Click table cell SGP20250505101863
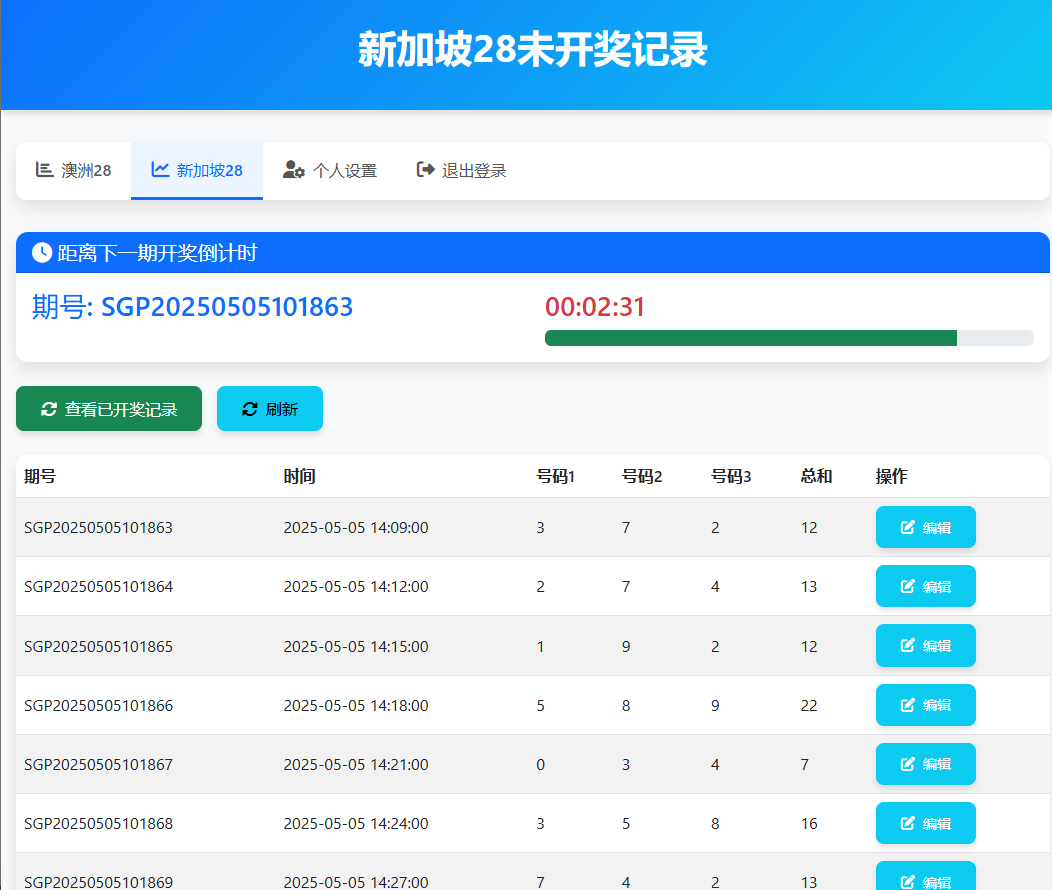 tap(99, 528)
